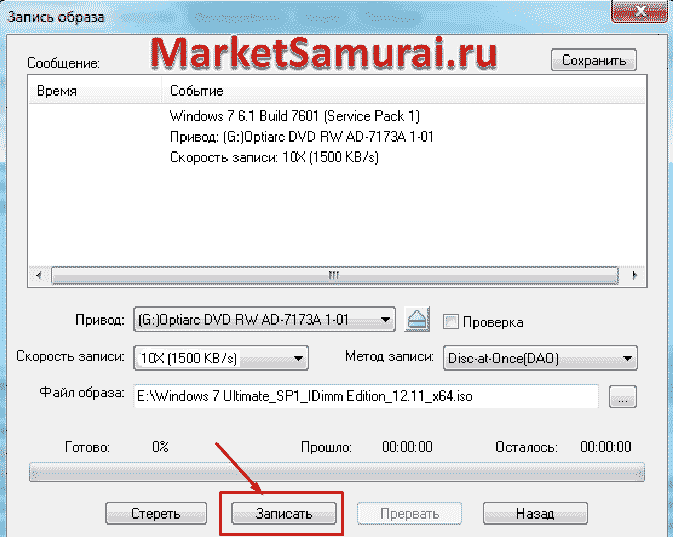Click the Сохранить button

click(x=594, y=60)
